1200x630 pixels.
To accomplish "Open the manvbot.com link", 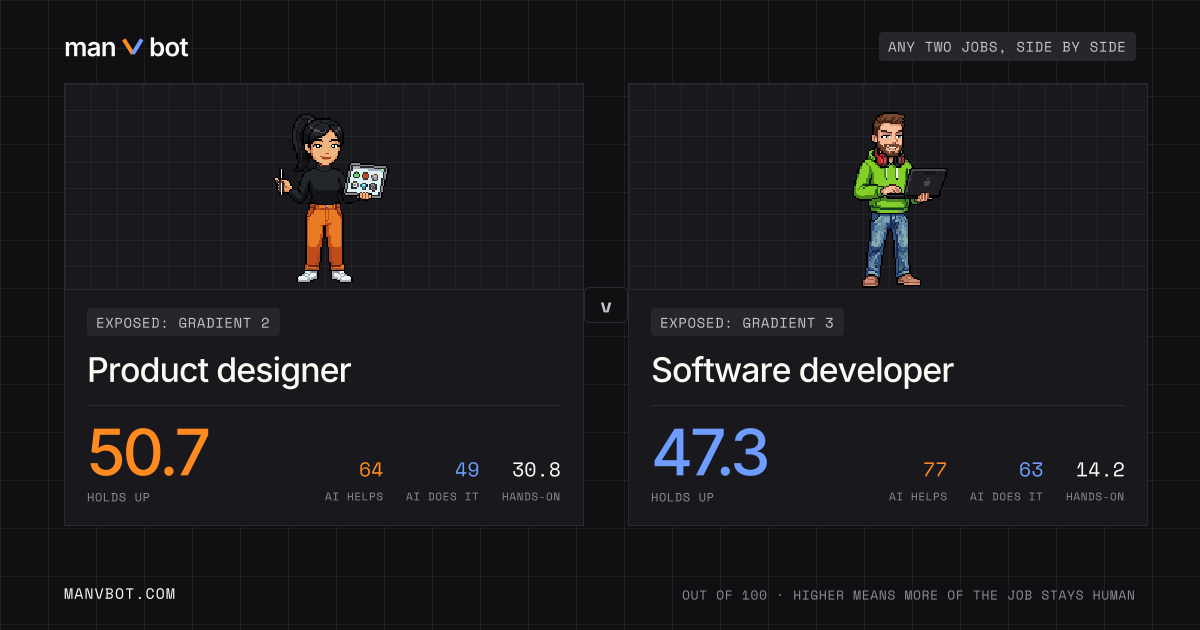I will click(x=120, y=594).
